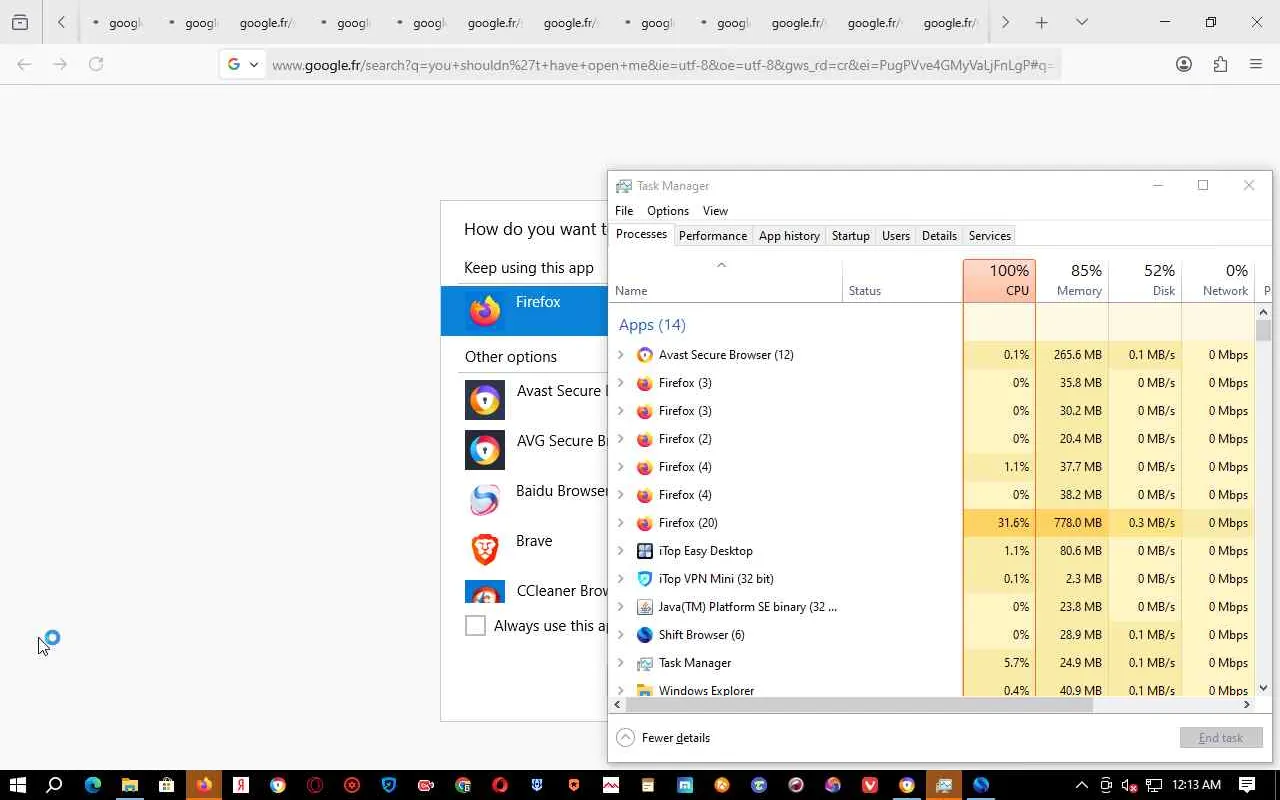
Task: Switch to the Users tab
Action: click(x=896, y=236)
